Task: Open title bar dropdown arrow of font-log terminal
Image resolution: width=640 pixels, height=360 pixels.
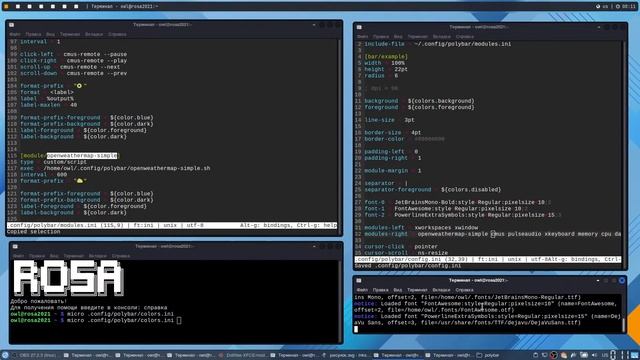Action: coord(598,280)
